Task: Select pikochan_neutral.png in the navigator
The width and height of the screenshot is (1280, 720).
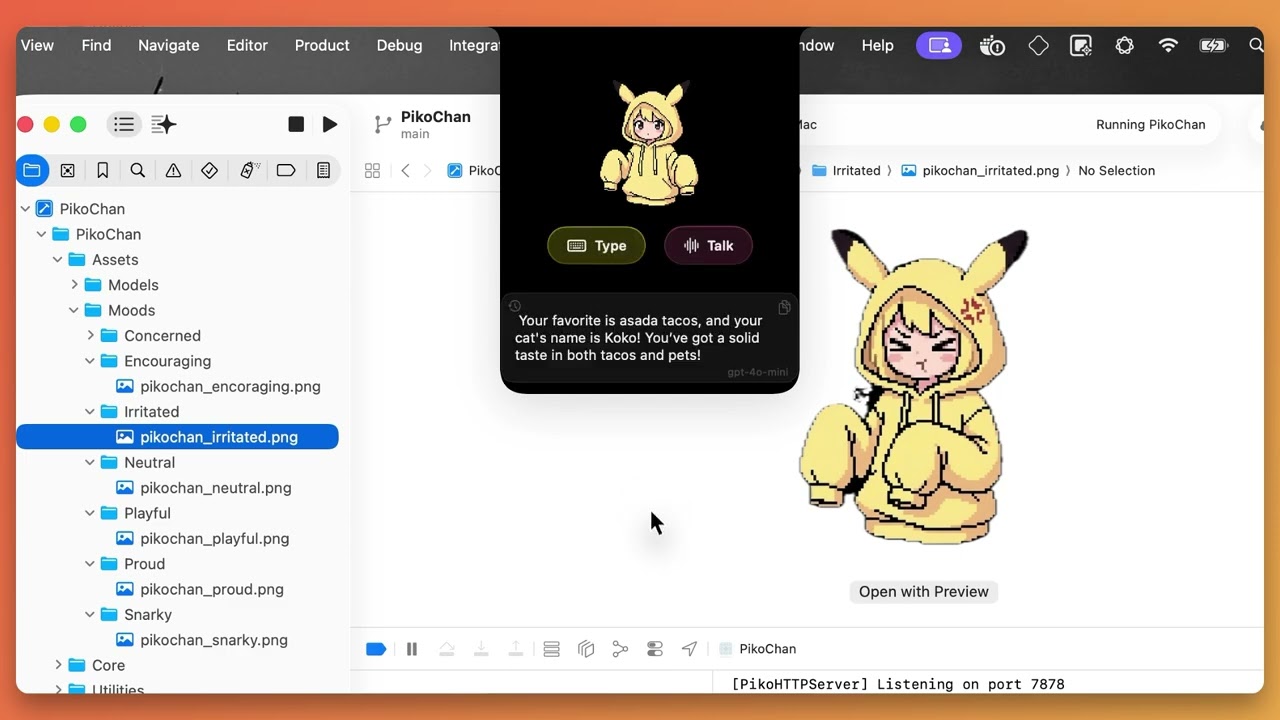Action: point(216,488)
